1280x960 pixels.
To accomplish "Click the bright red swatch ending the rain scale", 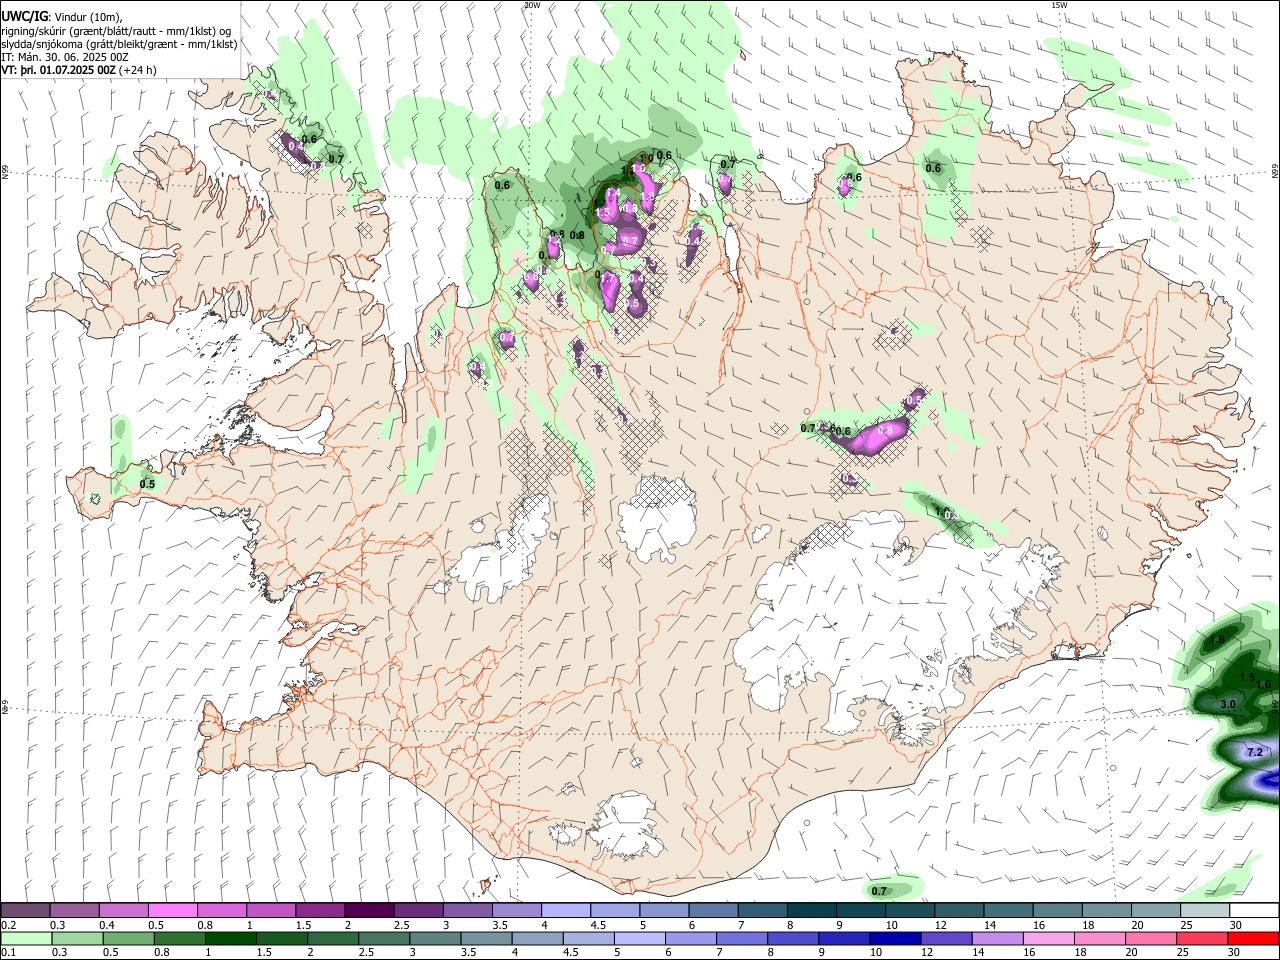I will (1254, 939).
